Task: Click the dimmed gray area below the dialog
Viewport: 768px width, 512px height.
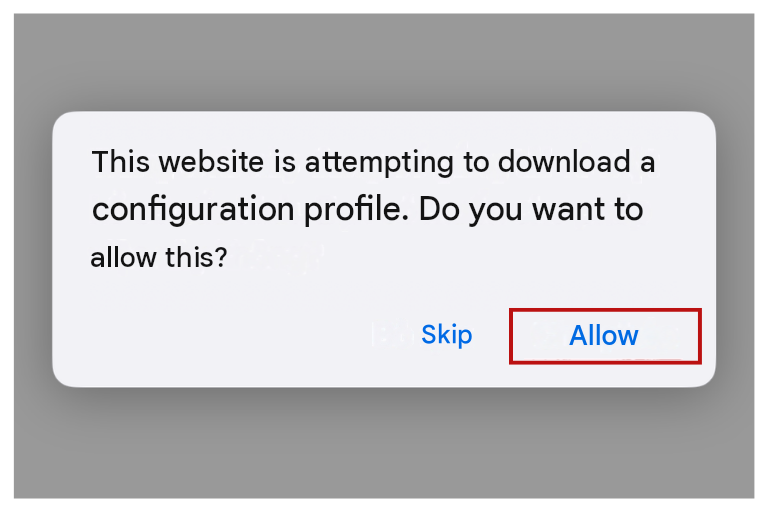Action: point(384,443)
